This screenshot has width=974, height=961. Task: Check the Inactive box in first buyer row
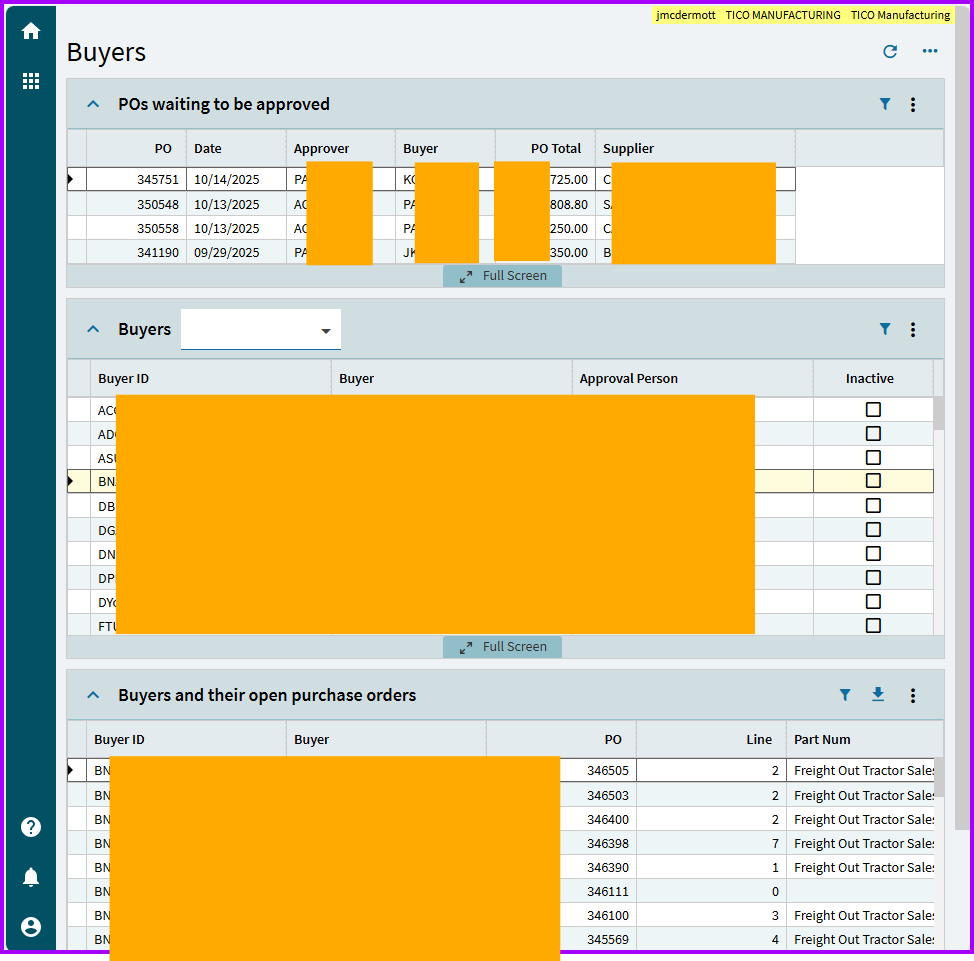coord(873,410)
